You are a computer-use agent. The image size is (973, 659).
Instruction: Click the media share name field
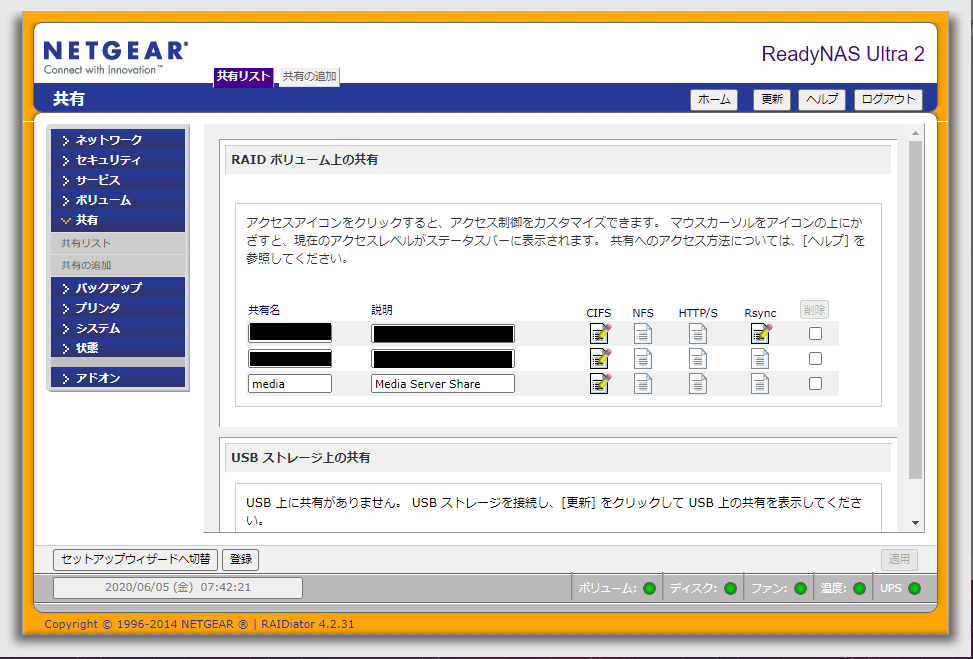click(290, 383)
